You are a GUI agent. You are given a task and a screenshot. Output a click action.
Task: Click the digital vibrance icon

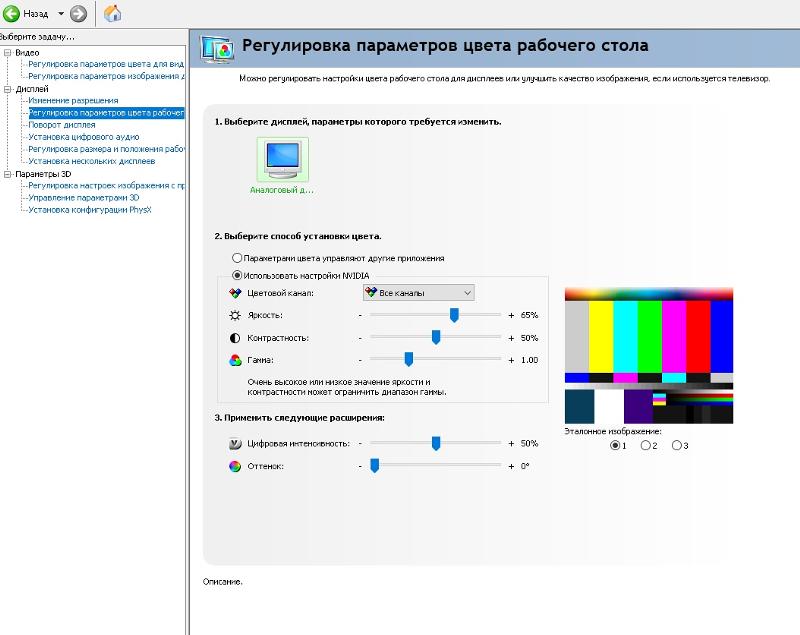(x=235, y=444)
